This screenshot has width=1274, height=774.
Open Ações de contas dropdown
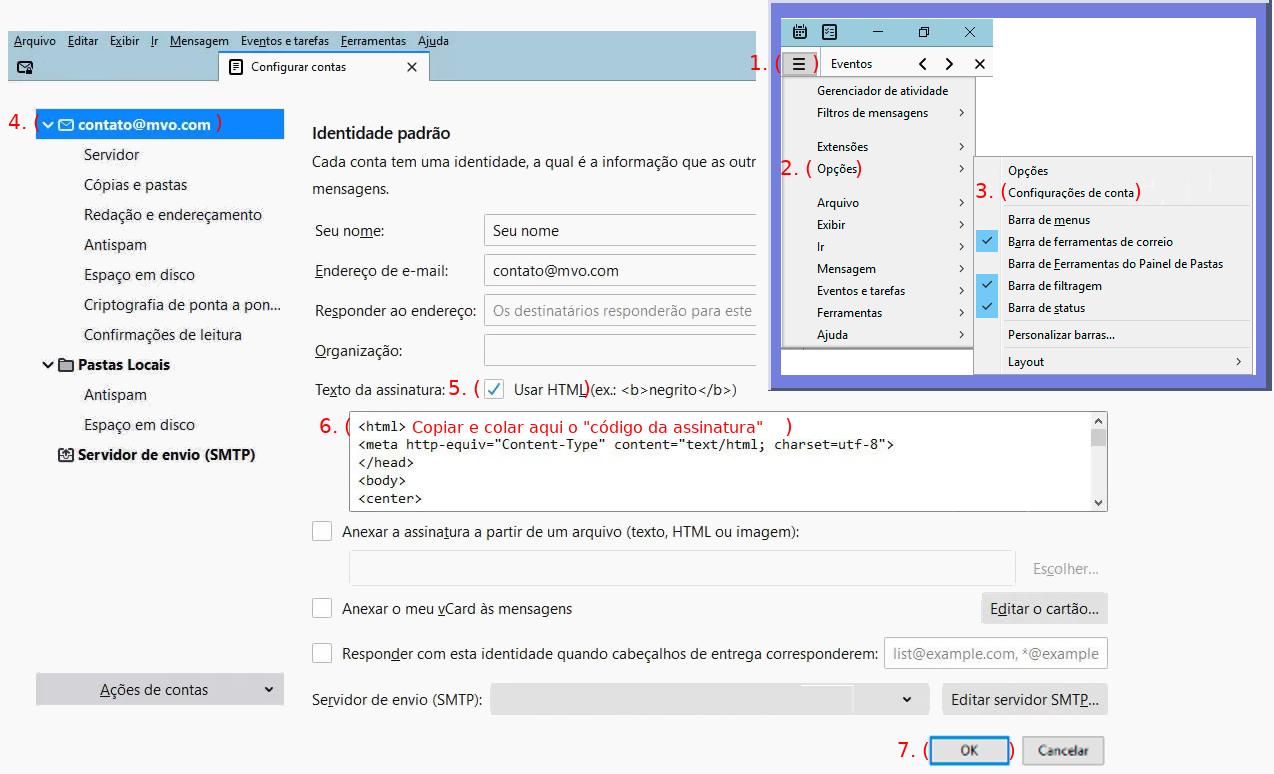pos(160,690)
